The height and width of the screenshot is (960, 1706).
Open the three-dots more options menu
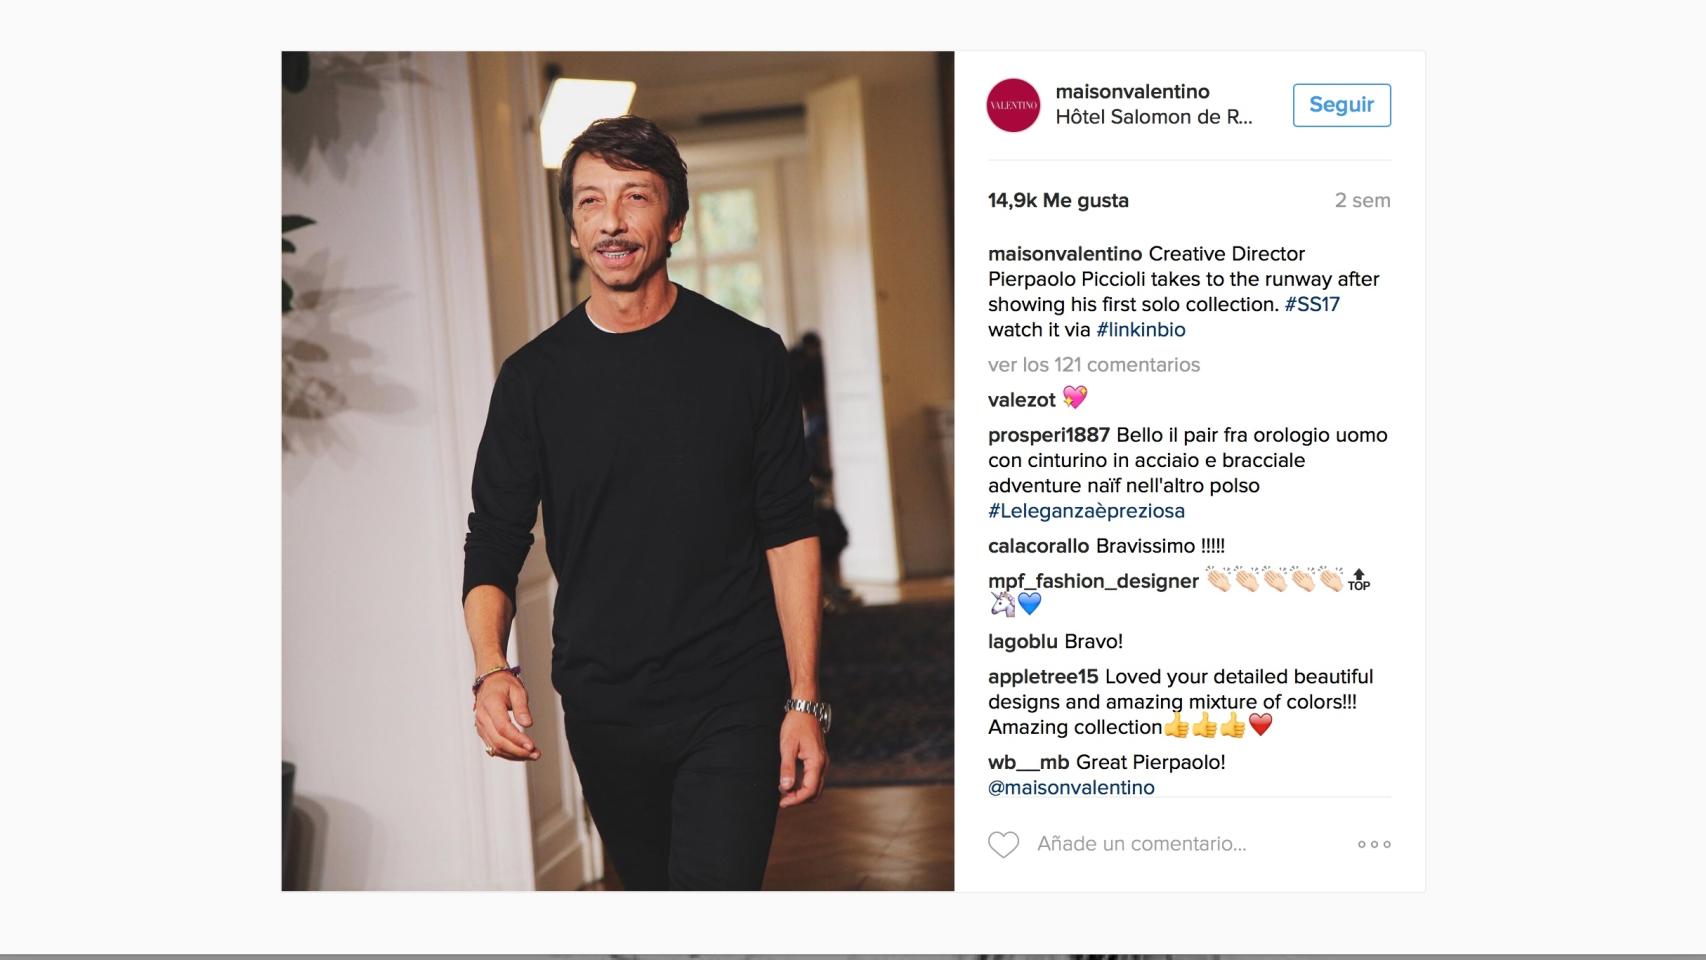tap(1374, 844)
